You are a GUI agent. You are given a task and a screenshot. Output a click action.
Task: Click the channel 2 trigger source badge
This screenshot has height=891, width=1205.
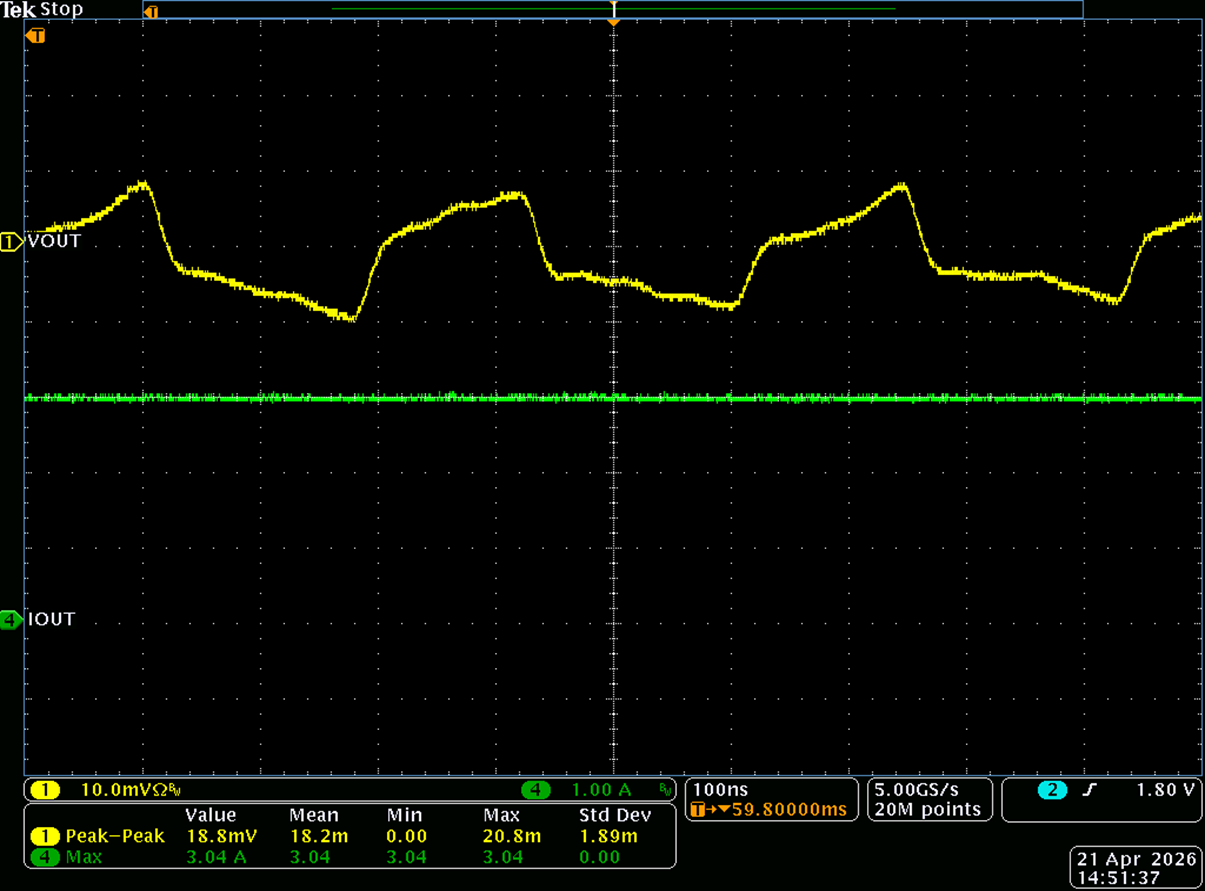pyautogui.click(x=1051, y=790)
